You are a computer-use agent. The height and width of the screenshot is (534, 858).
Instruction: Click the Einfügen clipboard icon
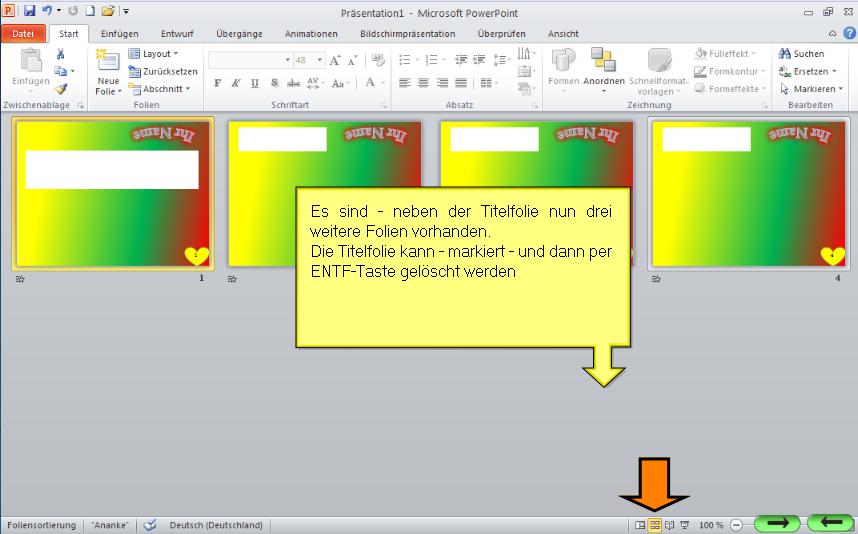pos(30,64)
